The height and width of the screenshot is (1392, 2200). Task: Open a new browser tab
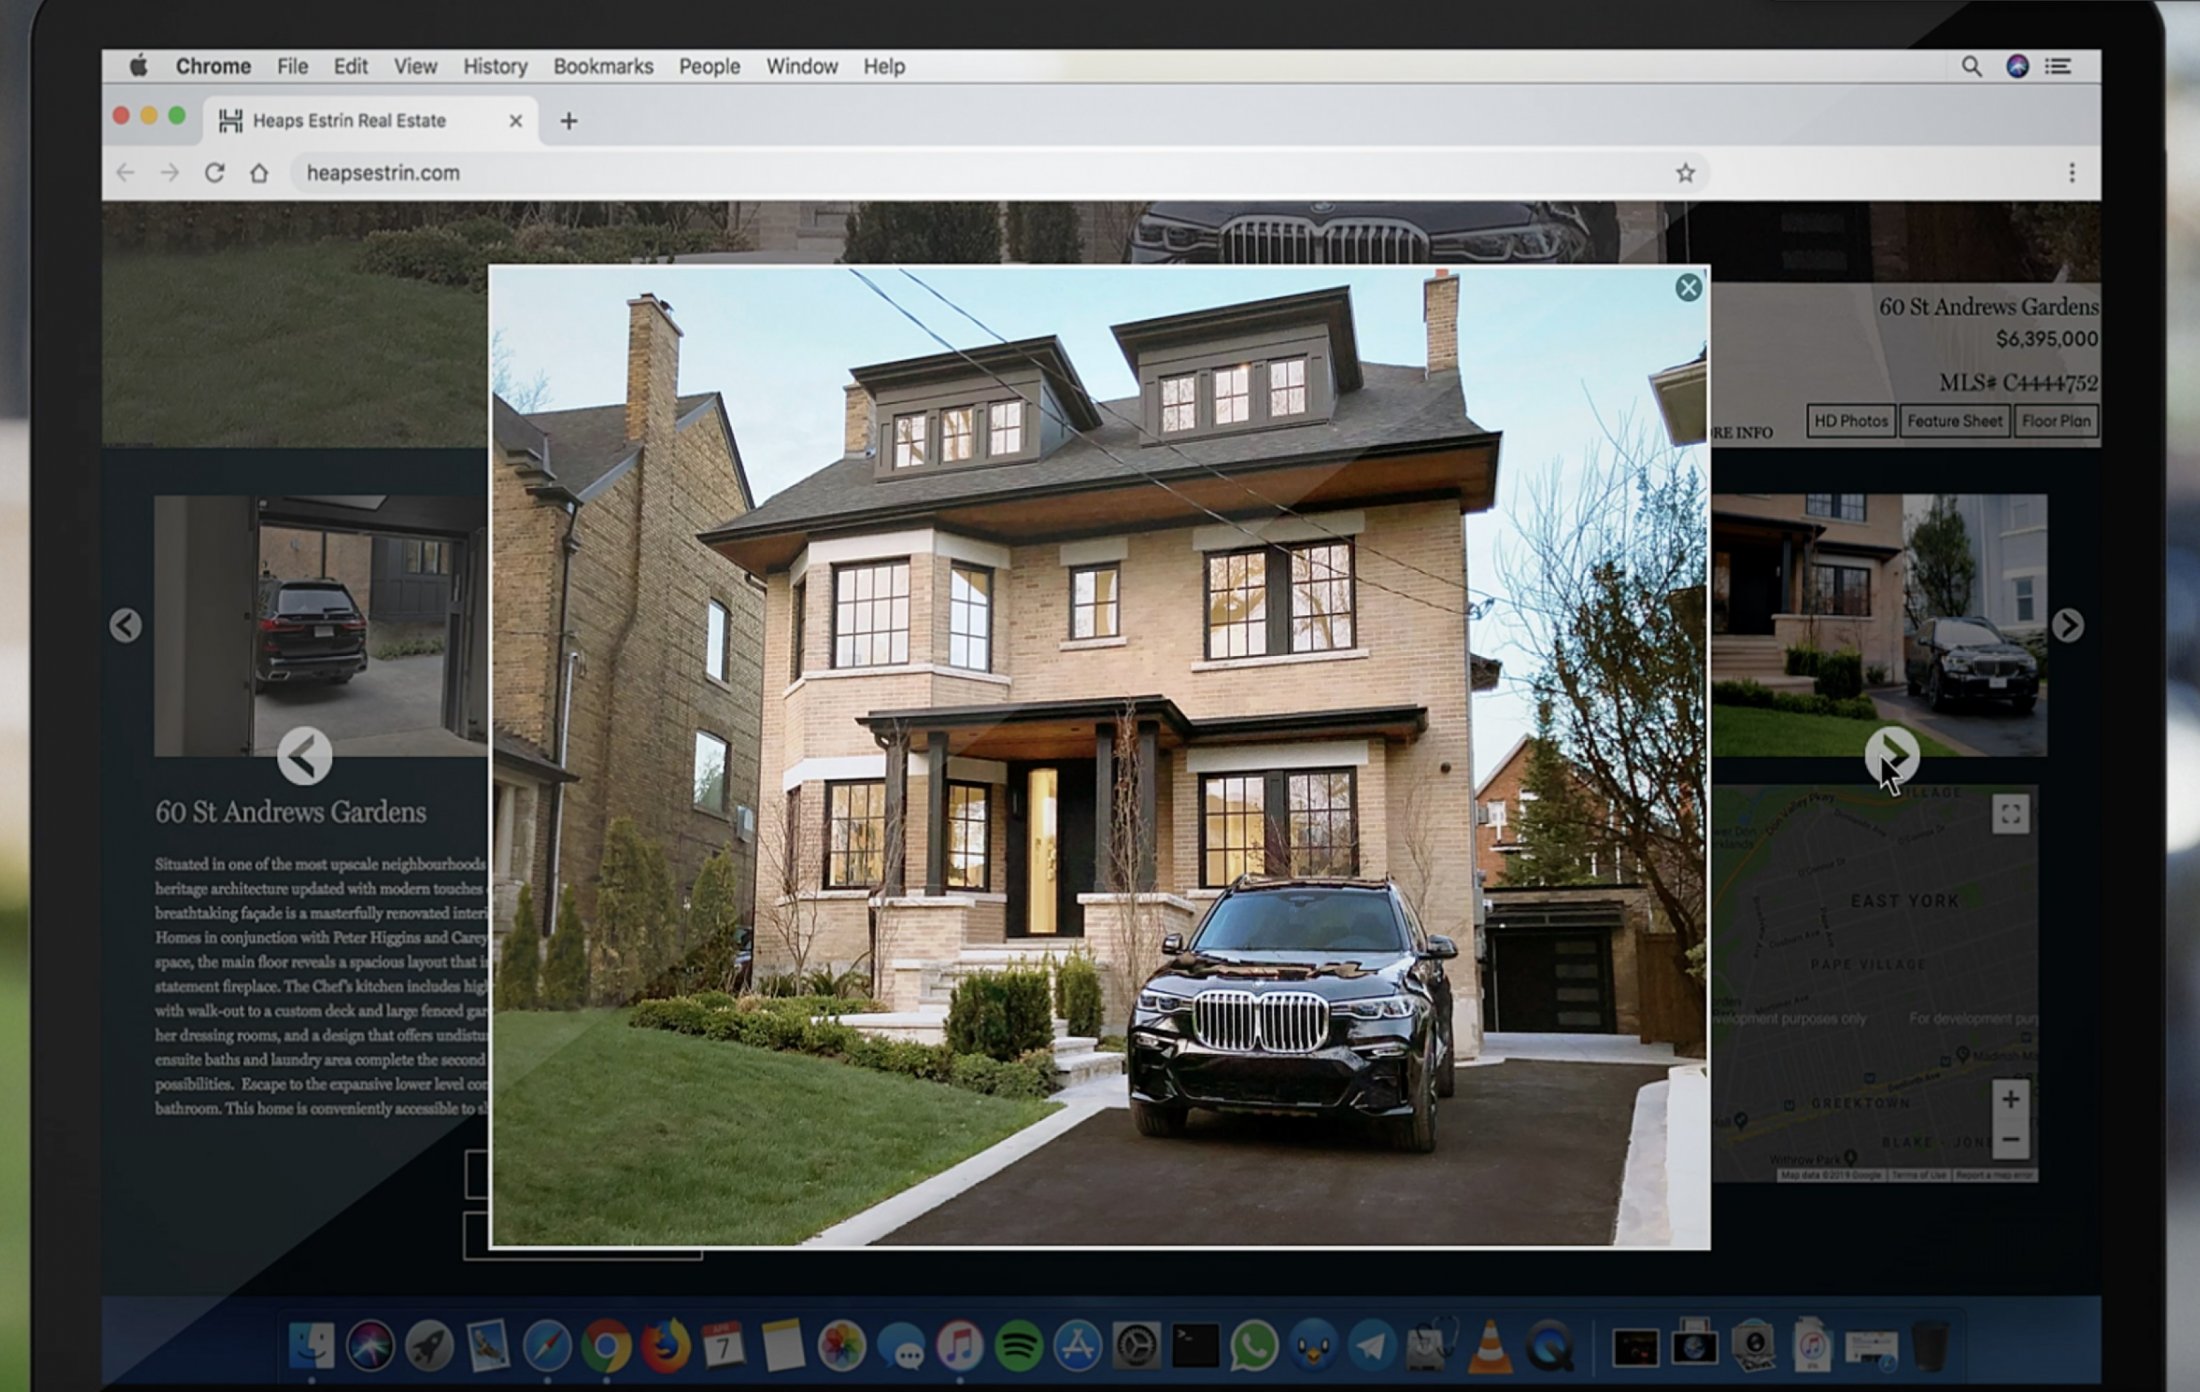[x=568, y=121]
